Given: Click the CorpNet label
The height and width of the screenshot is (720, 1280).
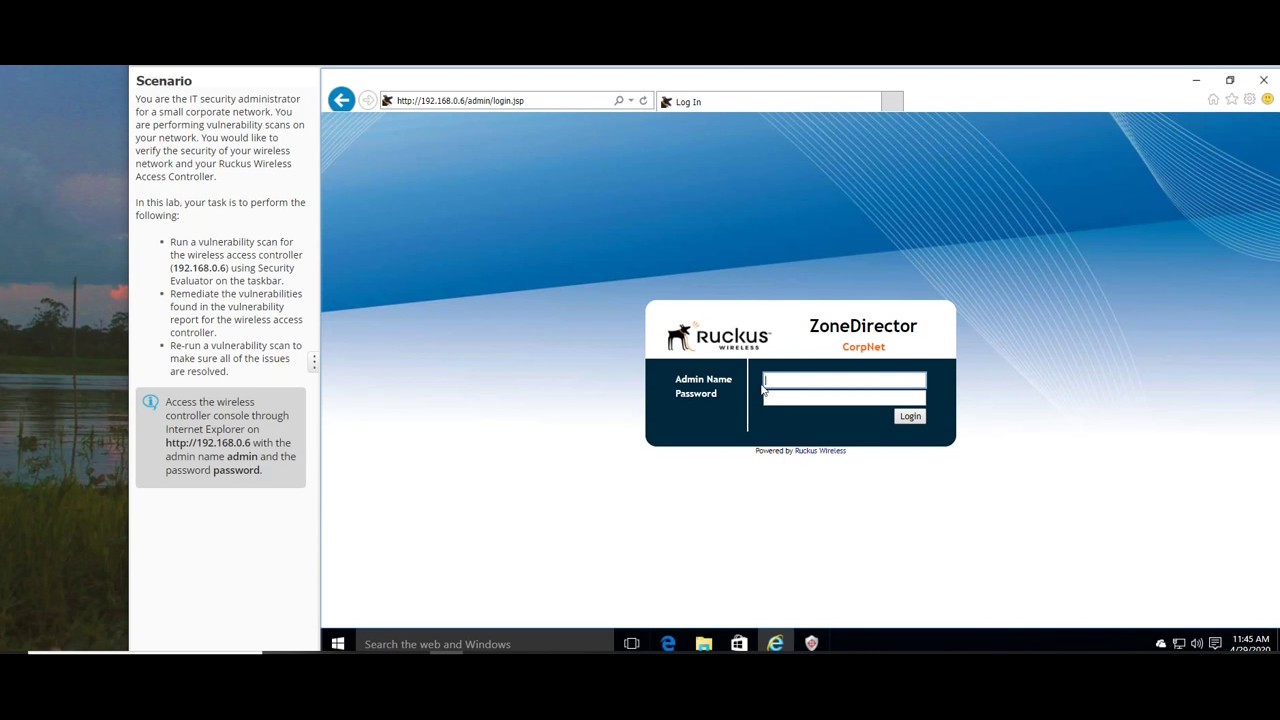Looking at the screenshot, I should (863, 347).
